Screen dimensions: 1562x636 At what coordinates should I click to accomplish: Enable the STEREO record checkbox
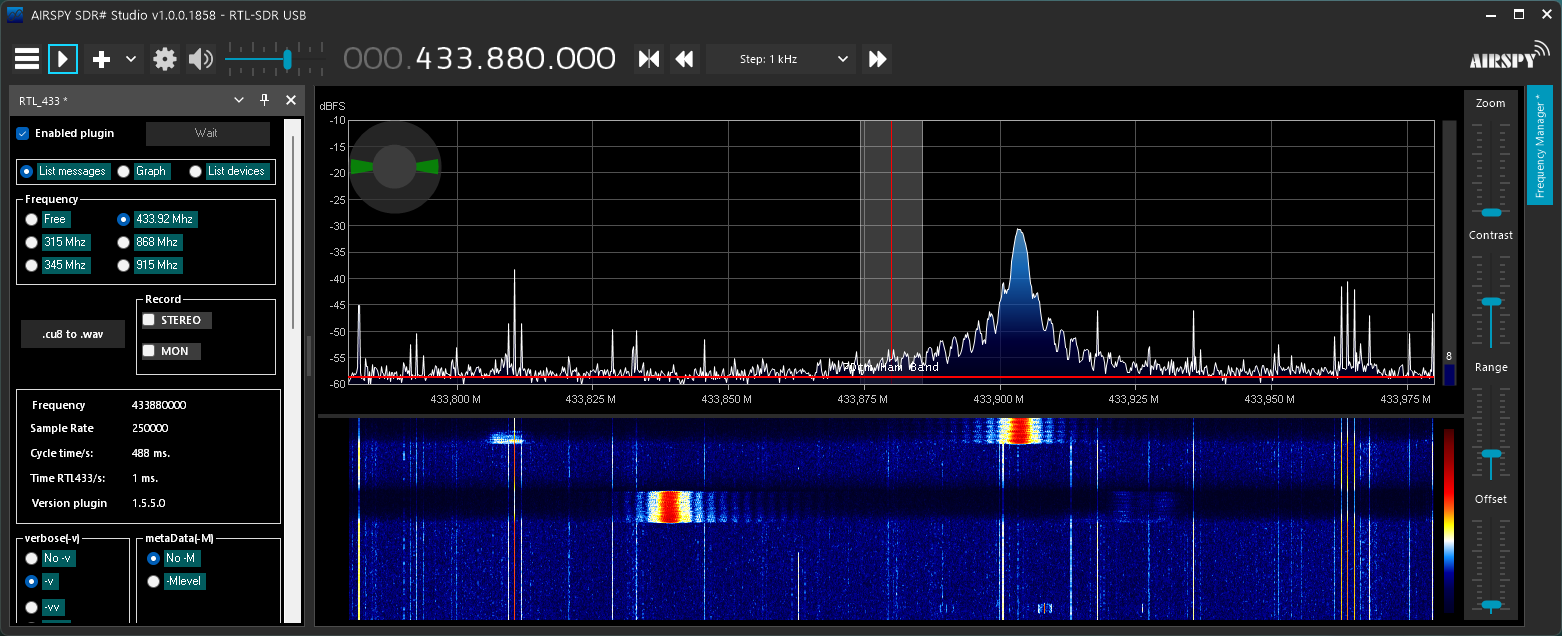[149, 320]
